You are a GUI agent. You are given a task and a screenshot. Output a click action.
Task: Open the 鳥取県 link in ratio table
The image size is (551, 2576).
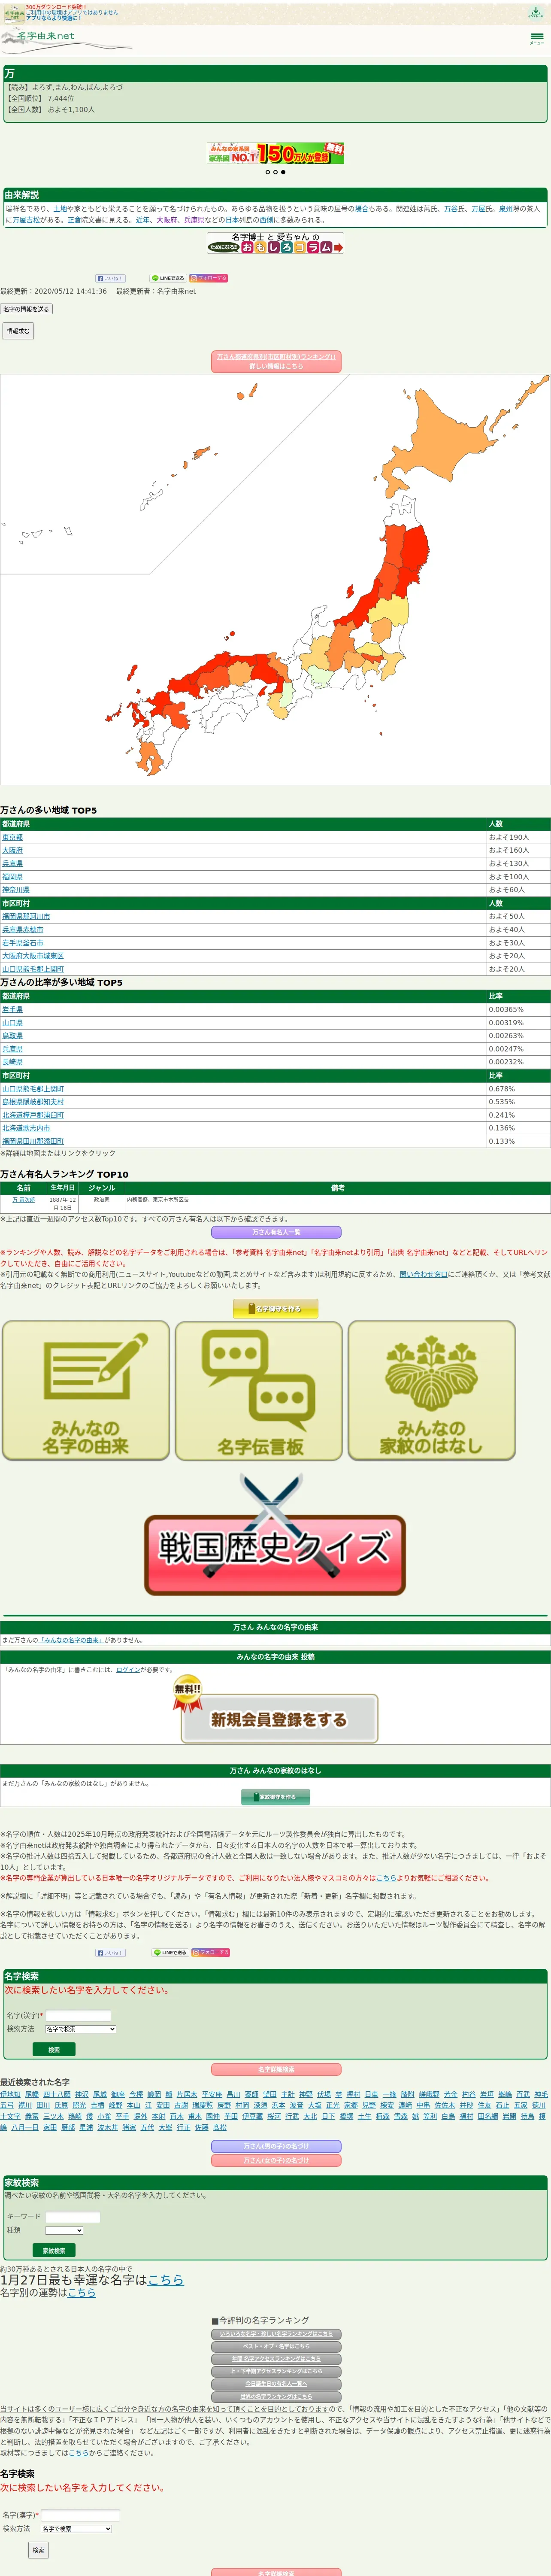pos(12,1036)
